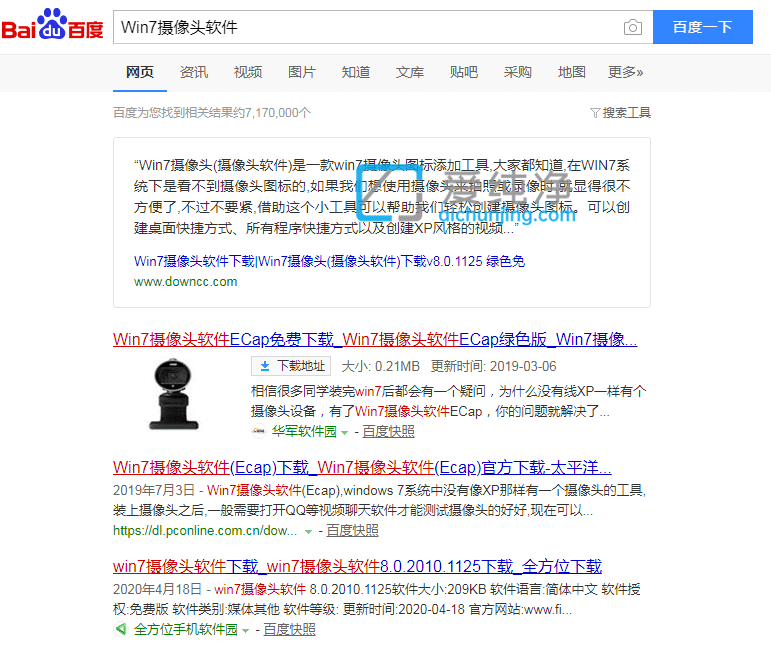This screenshot has height=648, width=771.
Task: Open 百度快照 for 全方位手机软件园 result
Action: [x=290, y=629]
